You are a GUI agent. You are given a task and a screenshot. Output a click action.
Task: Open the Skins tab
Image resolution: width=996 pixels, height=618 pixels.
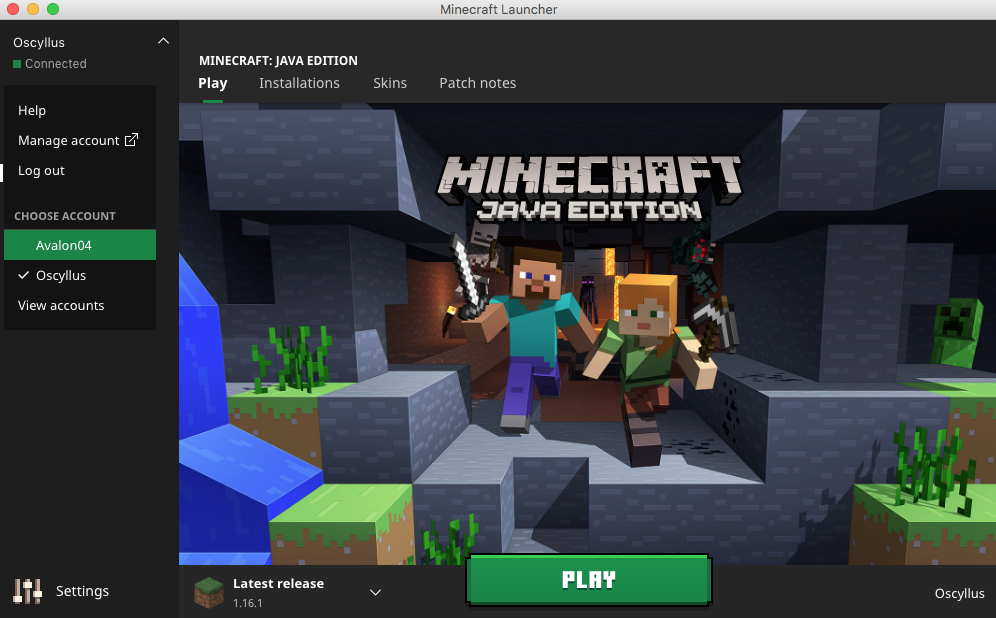click(390, 83)
